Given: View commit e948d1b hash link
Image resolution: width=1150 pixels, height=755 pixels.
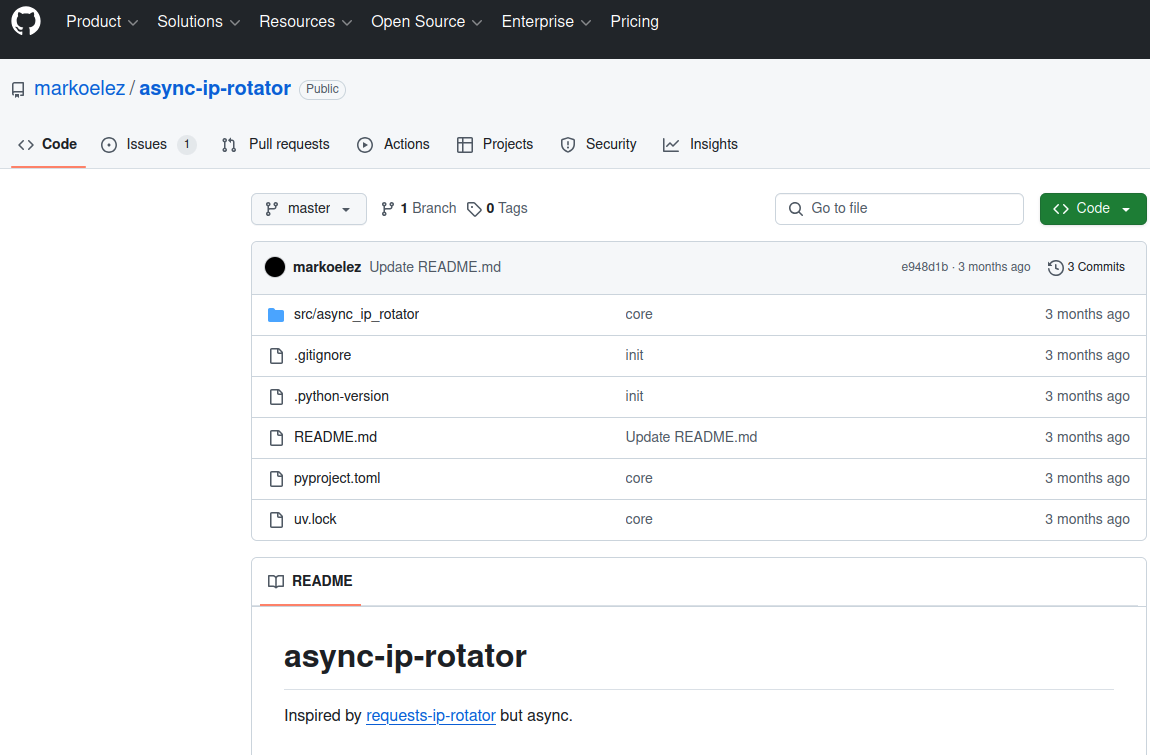Looking at the screenshot, I should (924, 267).
